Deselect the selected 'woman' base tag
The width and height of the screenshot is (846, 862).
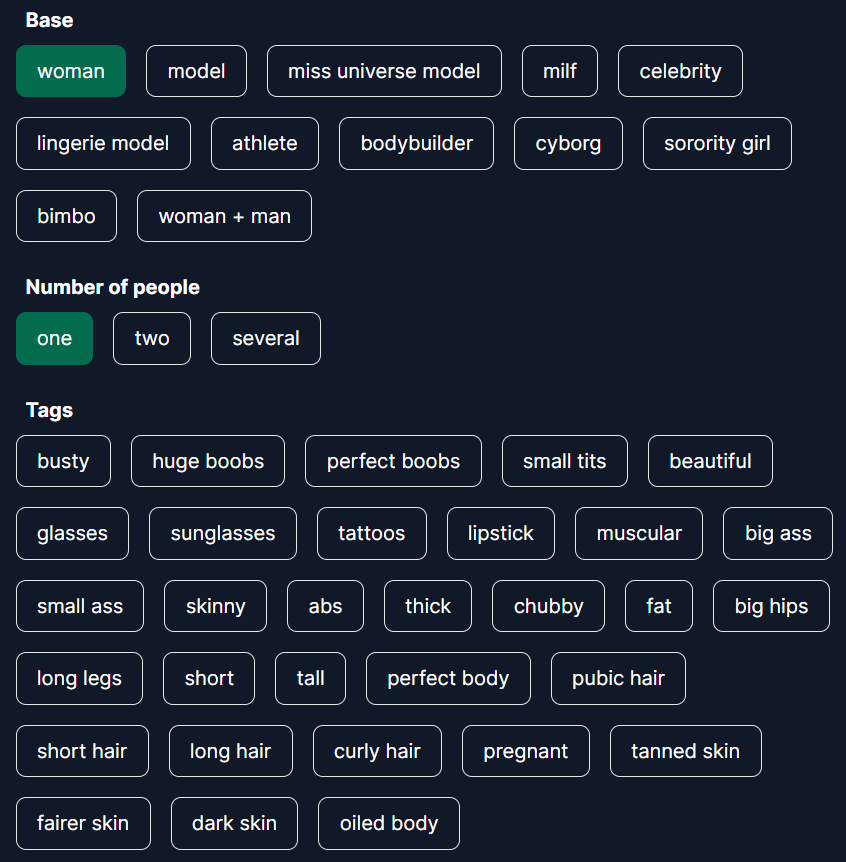point(71,71)
